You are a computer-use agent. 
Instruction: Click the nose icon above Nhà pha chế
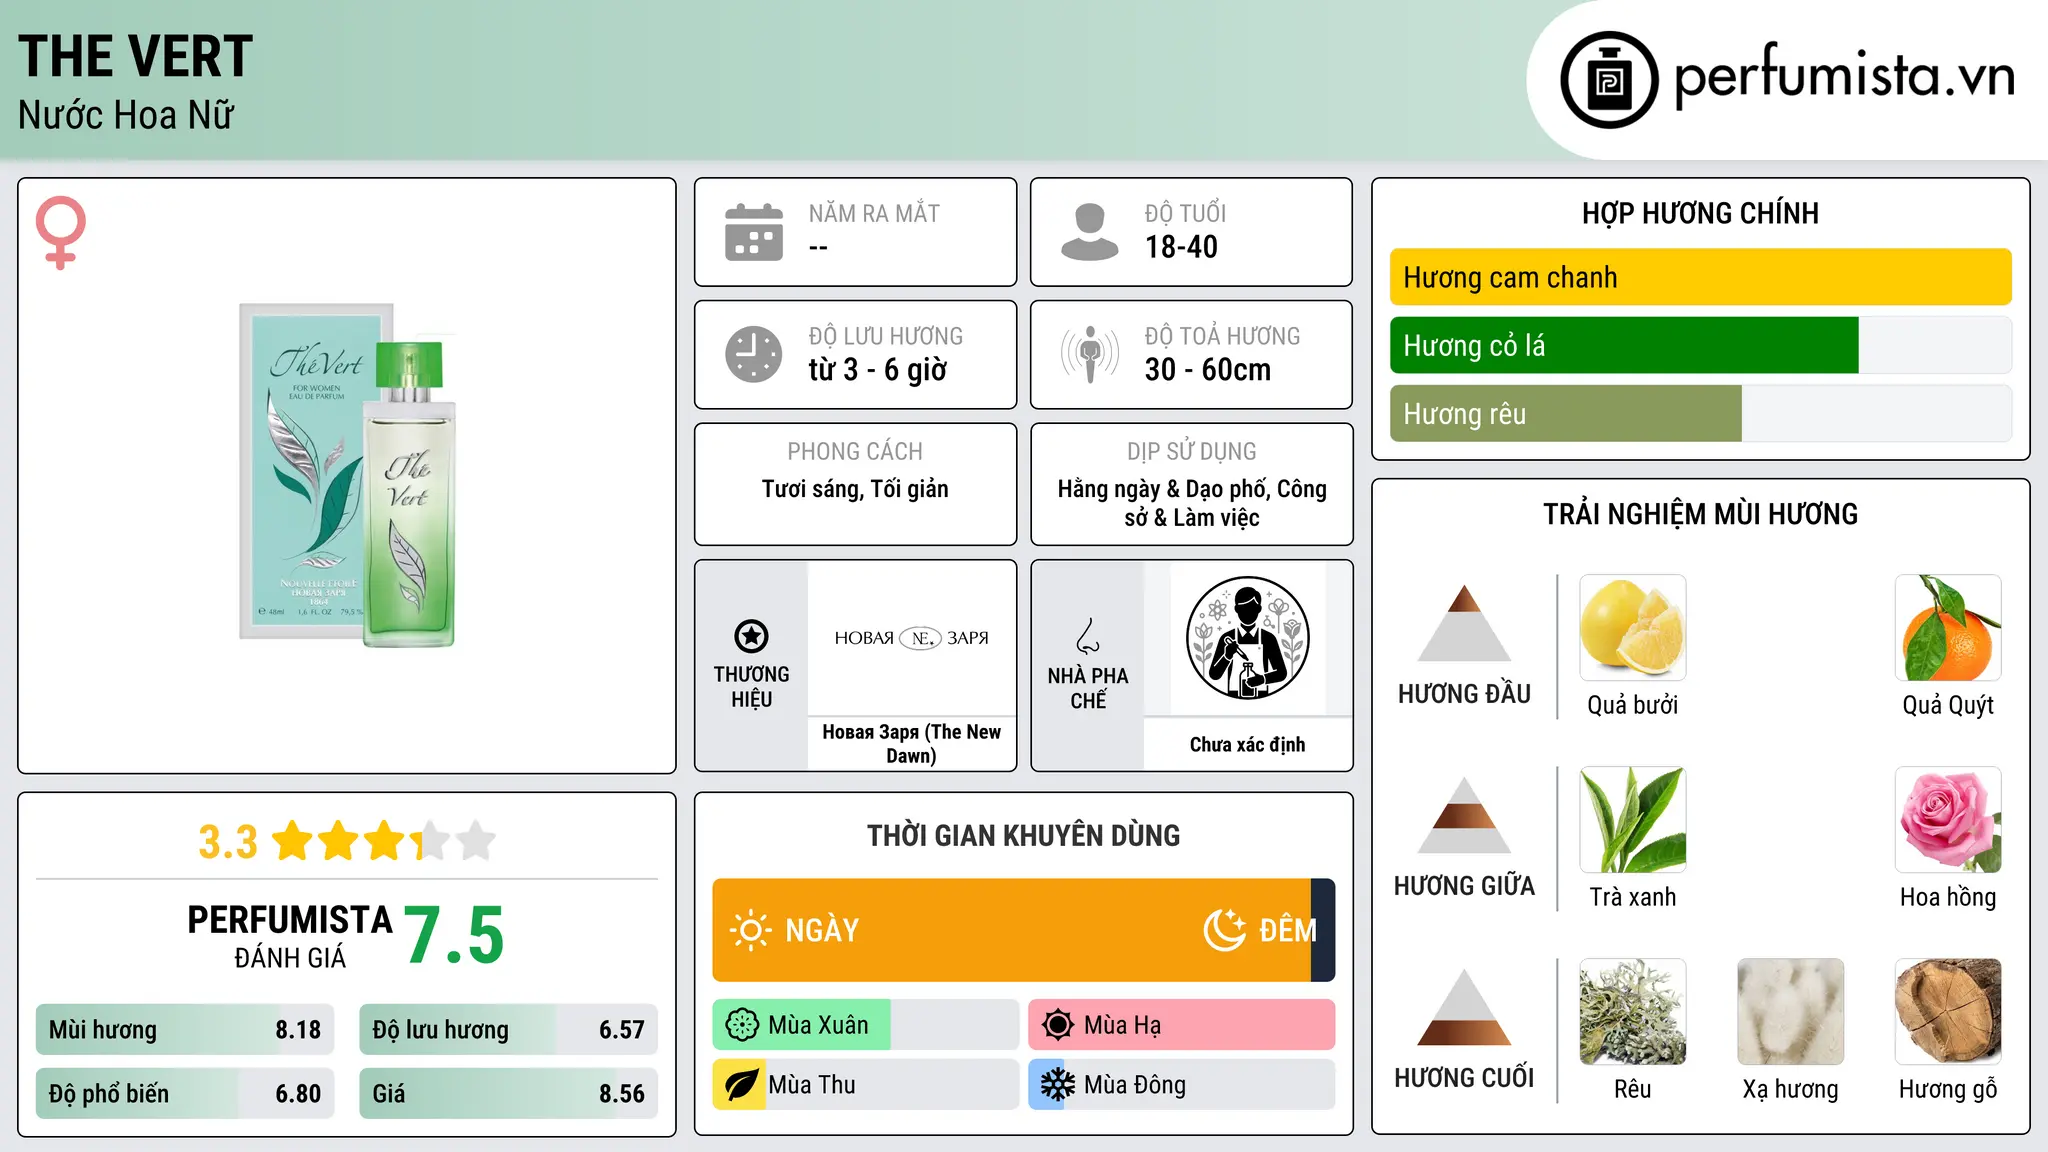coord(1088,636)
